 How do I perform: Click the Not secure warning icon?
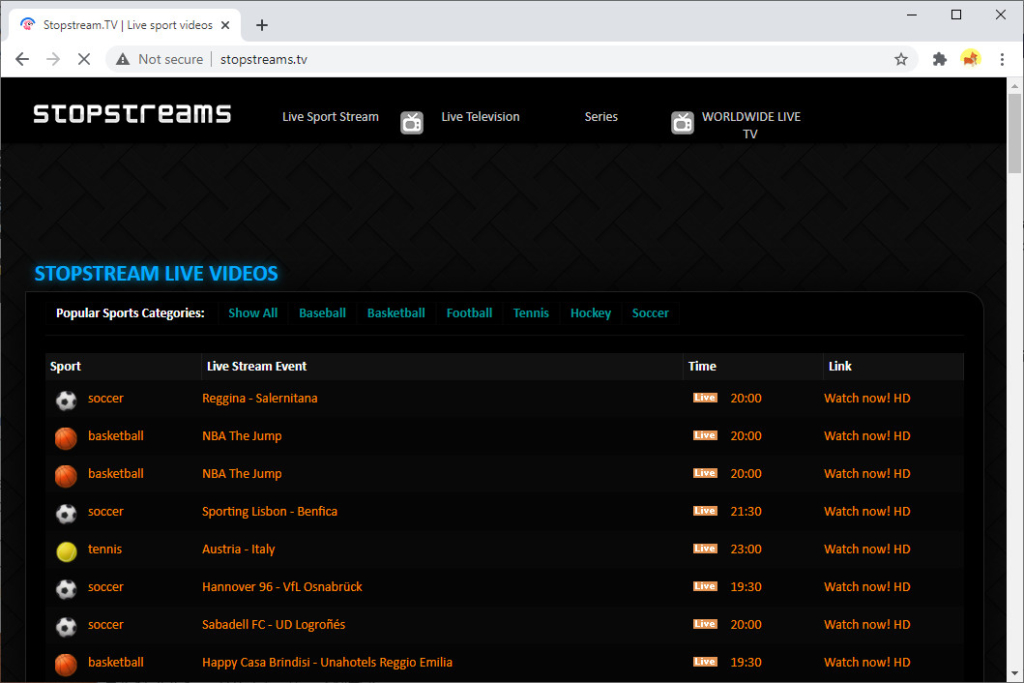[123, 59]
